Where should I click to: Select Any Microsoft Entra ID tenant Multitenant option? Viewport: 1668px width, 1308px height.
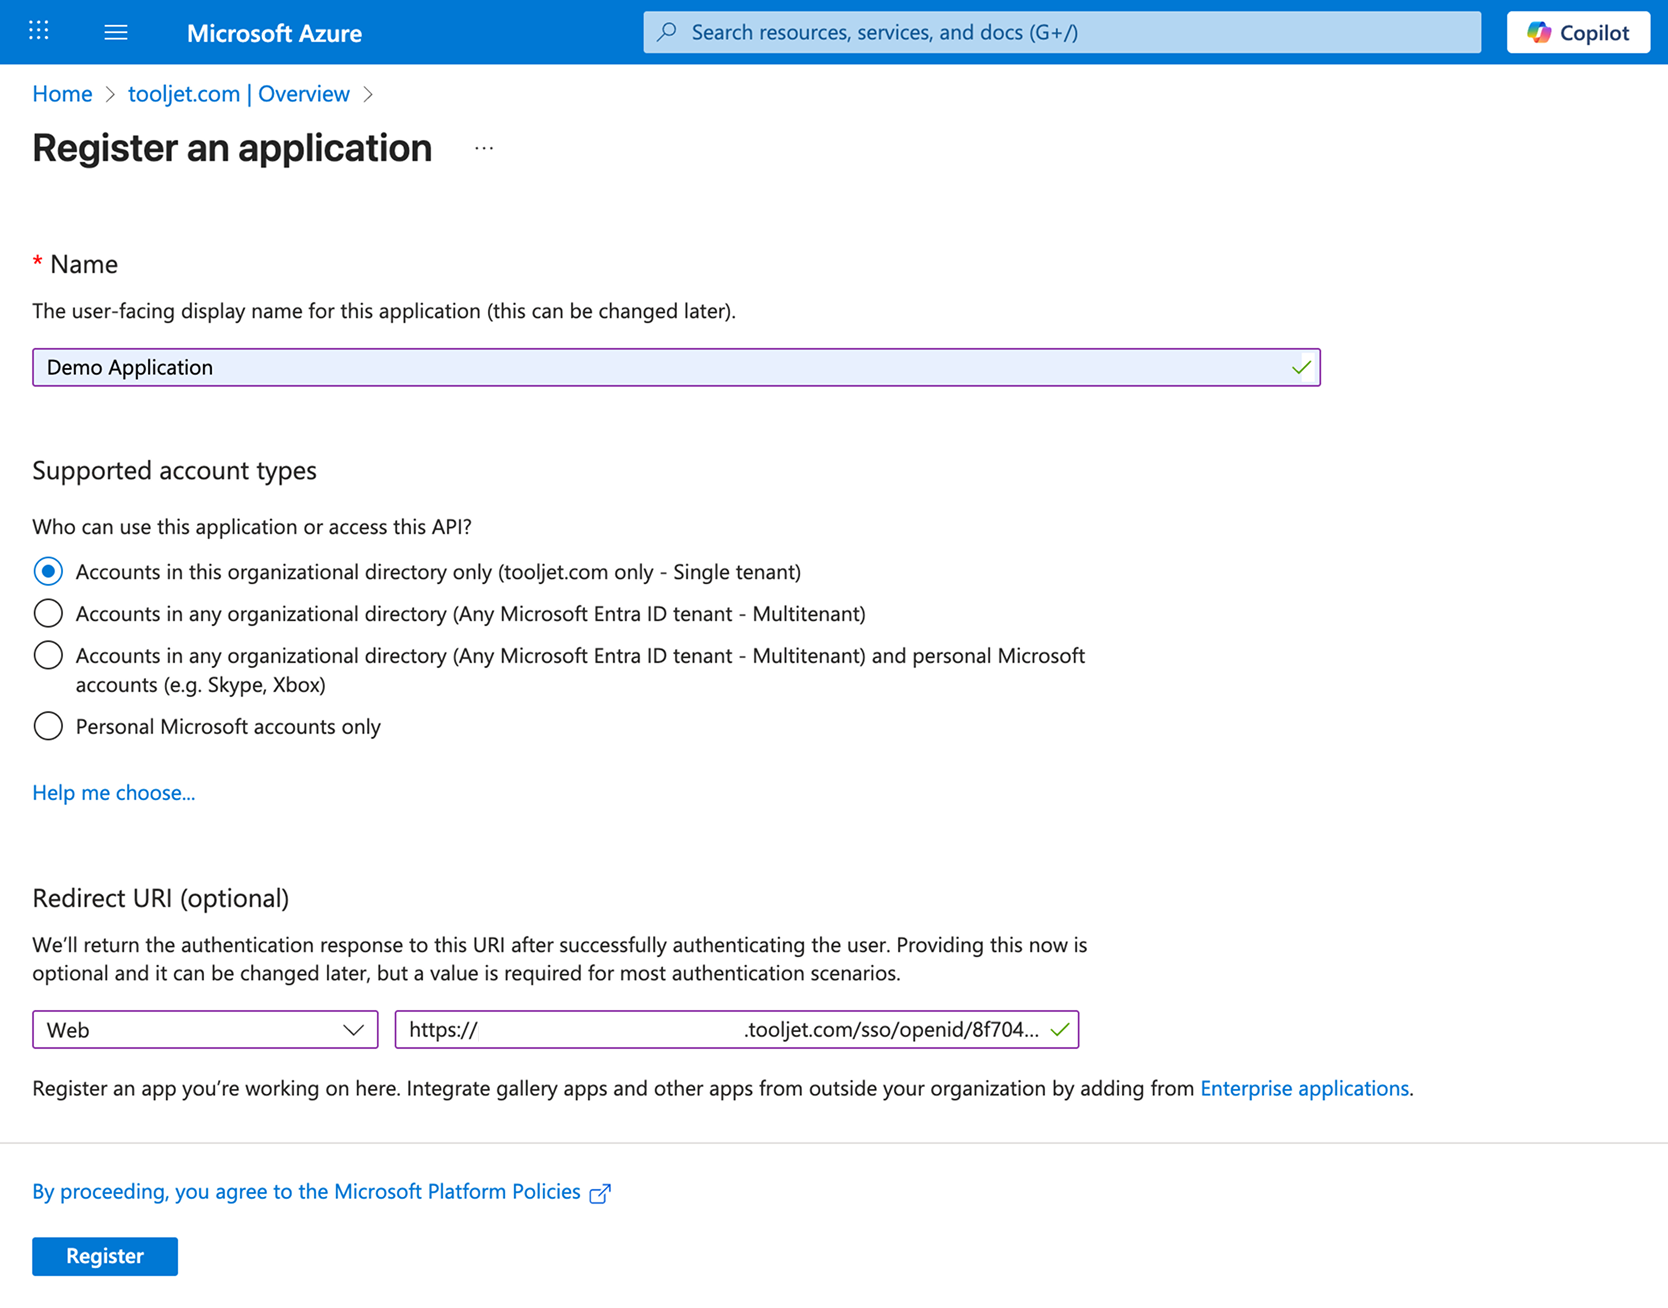point(48,613)
